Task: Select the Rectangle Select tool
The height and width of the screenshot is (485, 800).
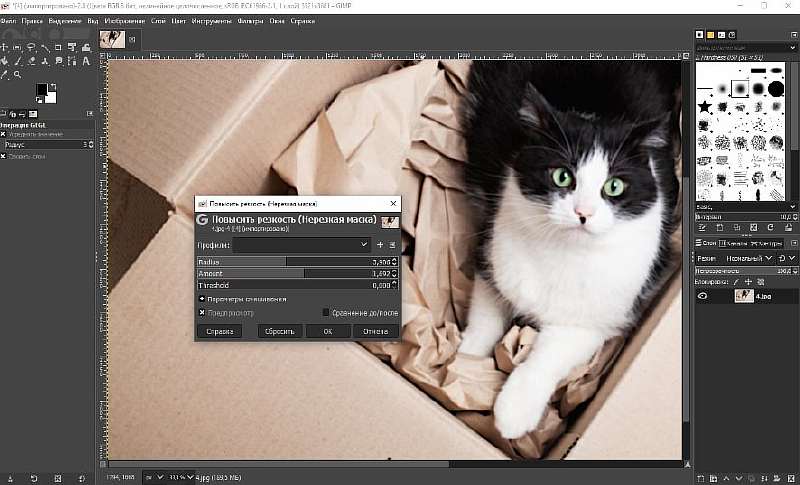Action: click(x=17, y=47)
